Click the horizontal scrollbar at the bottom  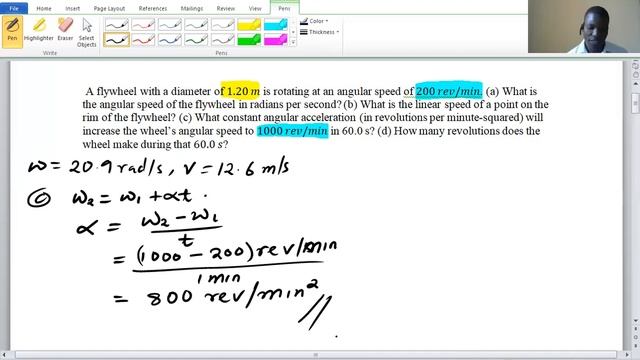point(316,355)
